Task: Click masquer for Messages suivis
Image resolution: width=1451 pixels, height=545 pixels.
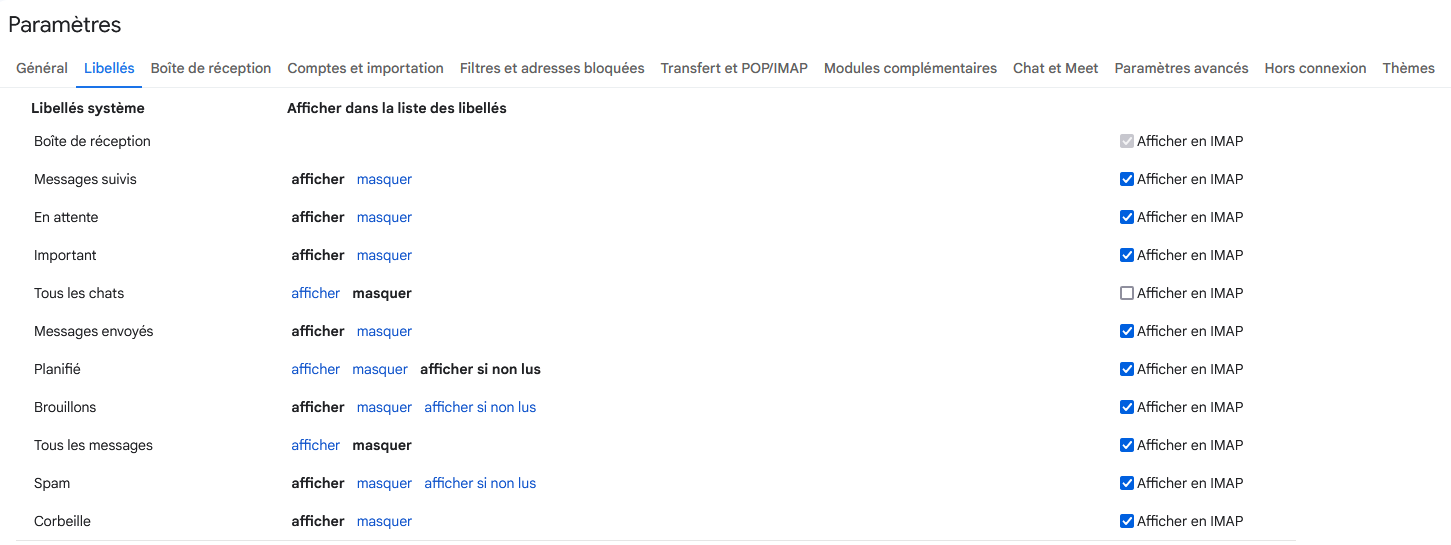Action: pos(384,180)
